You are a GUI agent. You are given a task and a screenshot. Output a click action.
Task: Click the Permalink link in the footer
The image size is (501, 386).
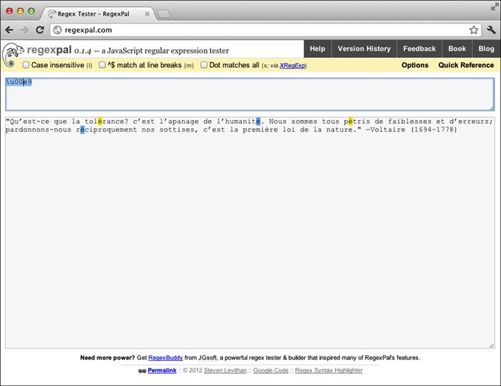(162, 370)
